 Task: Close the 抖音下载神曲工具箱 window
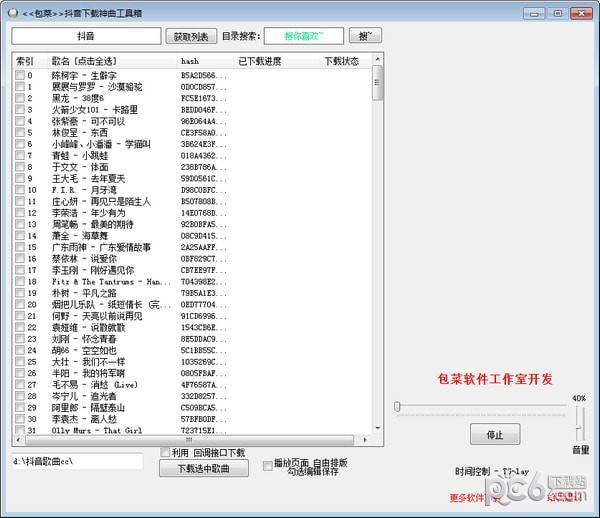click(x=581, y=13)
